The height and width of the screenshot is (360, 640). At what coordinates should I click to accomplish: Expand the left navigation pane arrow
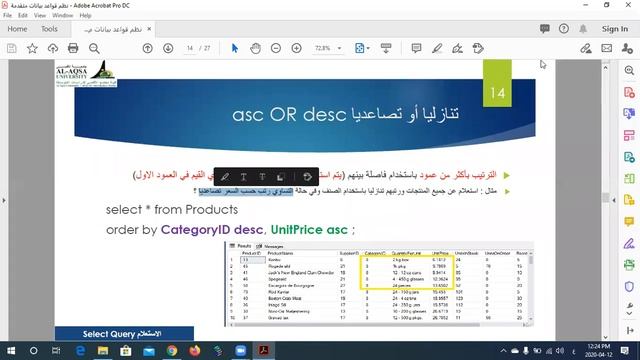click(4, 200)
